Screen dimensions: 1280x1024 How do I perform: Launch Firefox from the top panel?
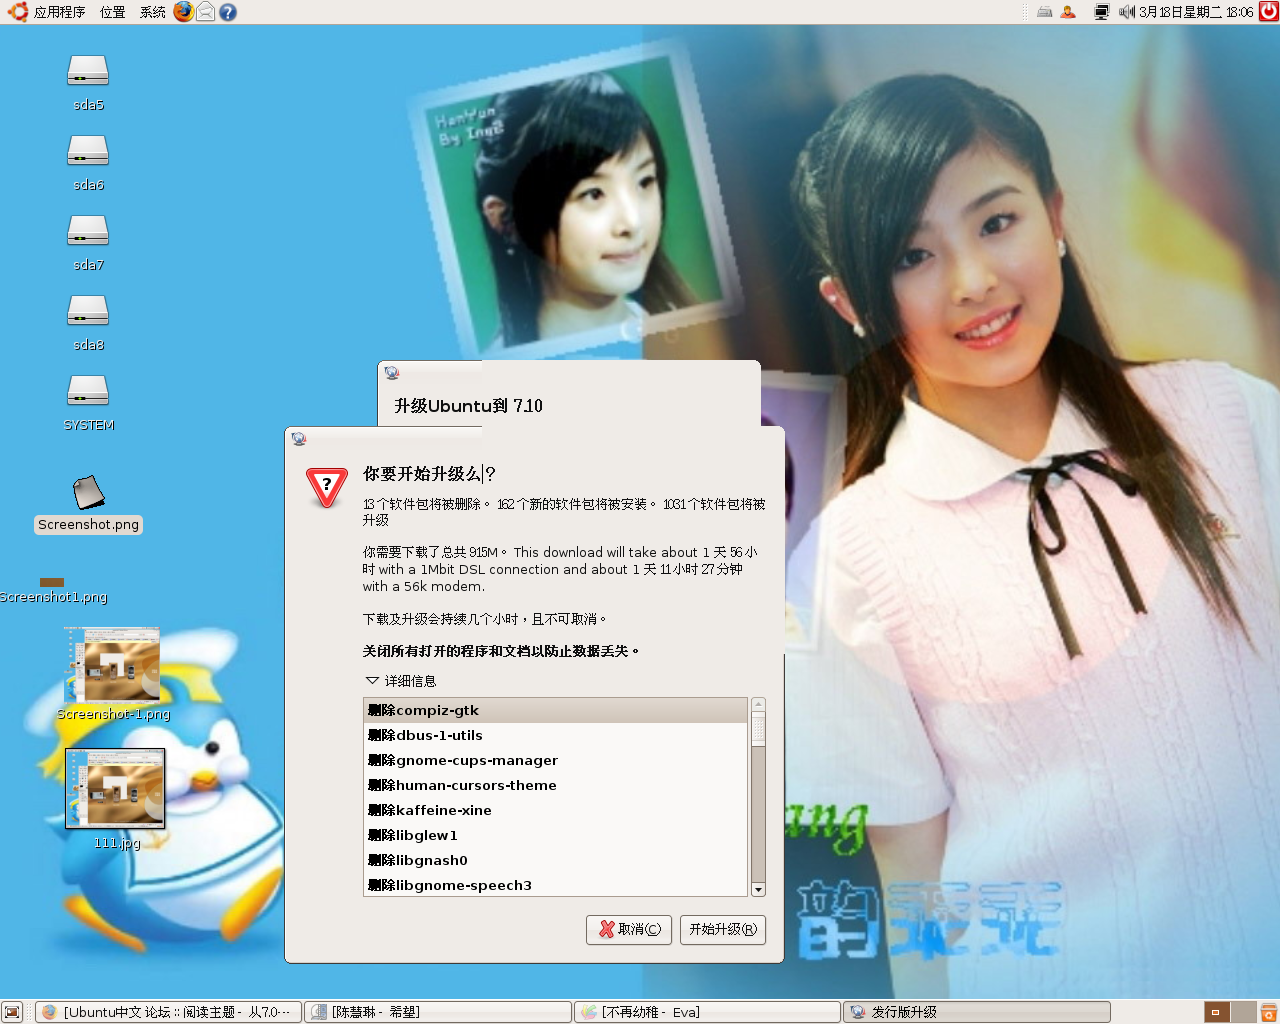pos(184,12)
